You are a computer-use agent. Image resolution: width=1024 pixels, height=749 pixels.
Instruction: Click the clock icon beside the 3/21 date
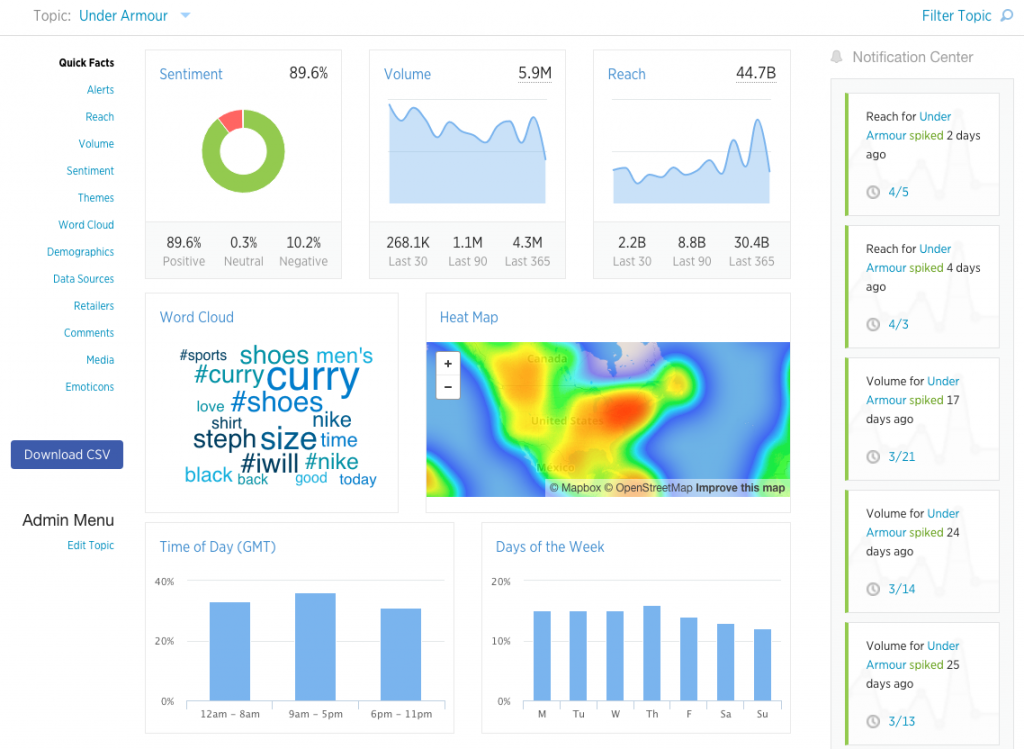[x=873, y=457]
